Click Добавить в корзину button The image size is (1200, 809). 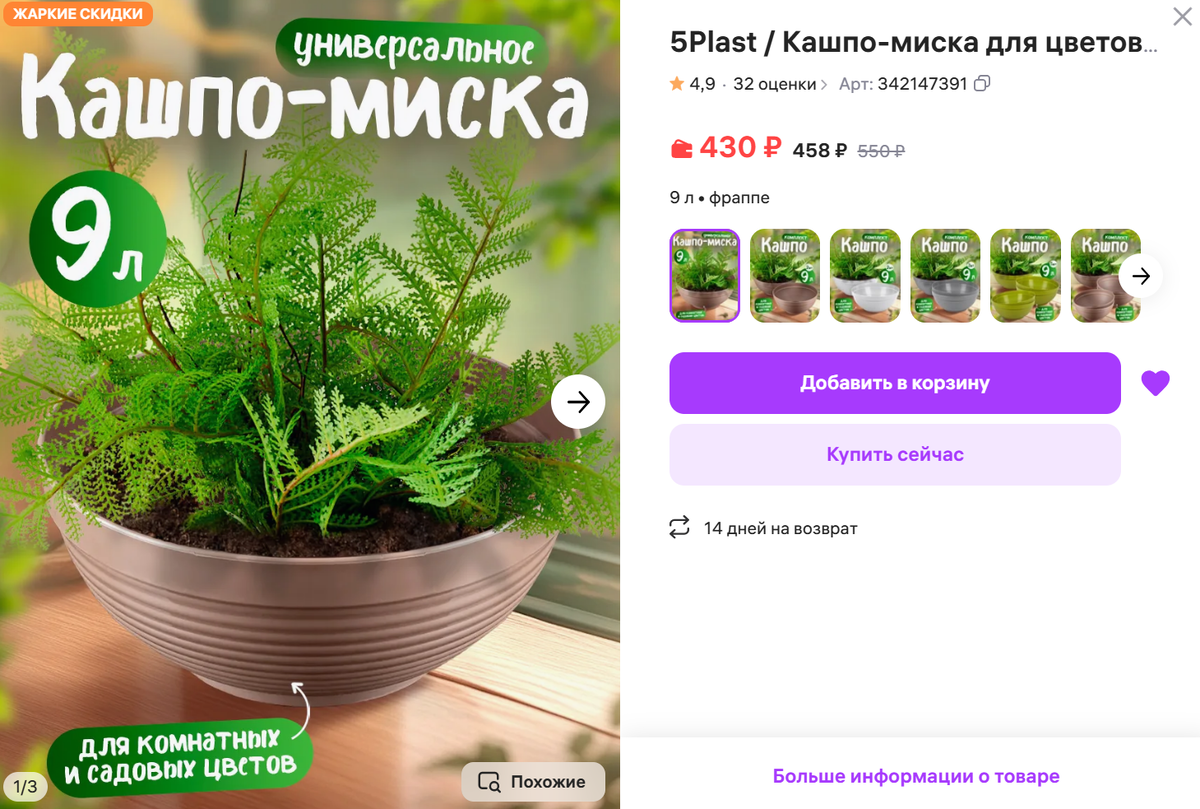click(x=895, y=383)
